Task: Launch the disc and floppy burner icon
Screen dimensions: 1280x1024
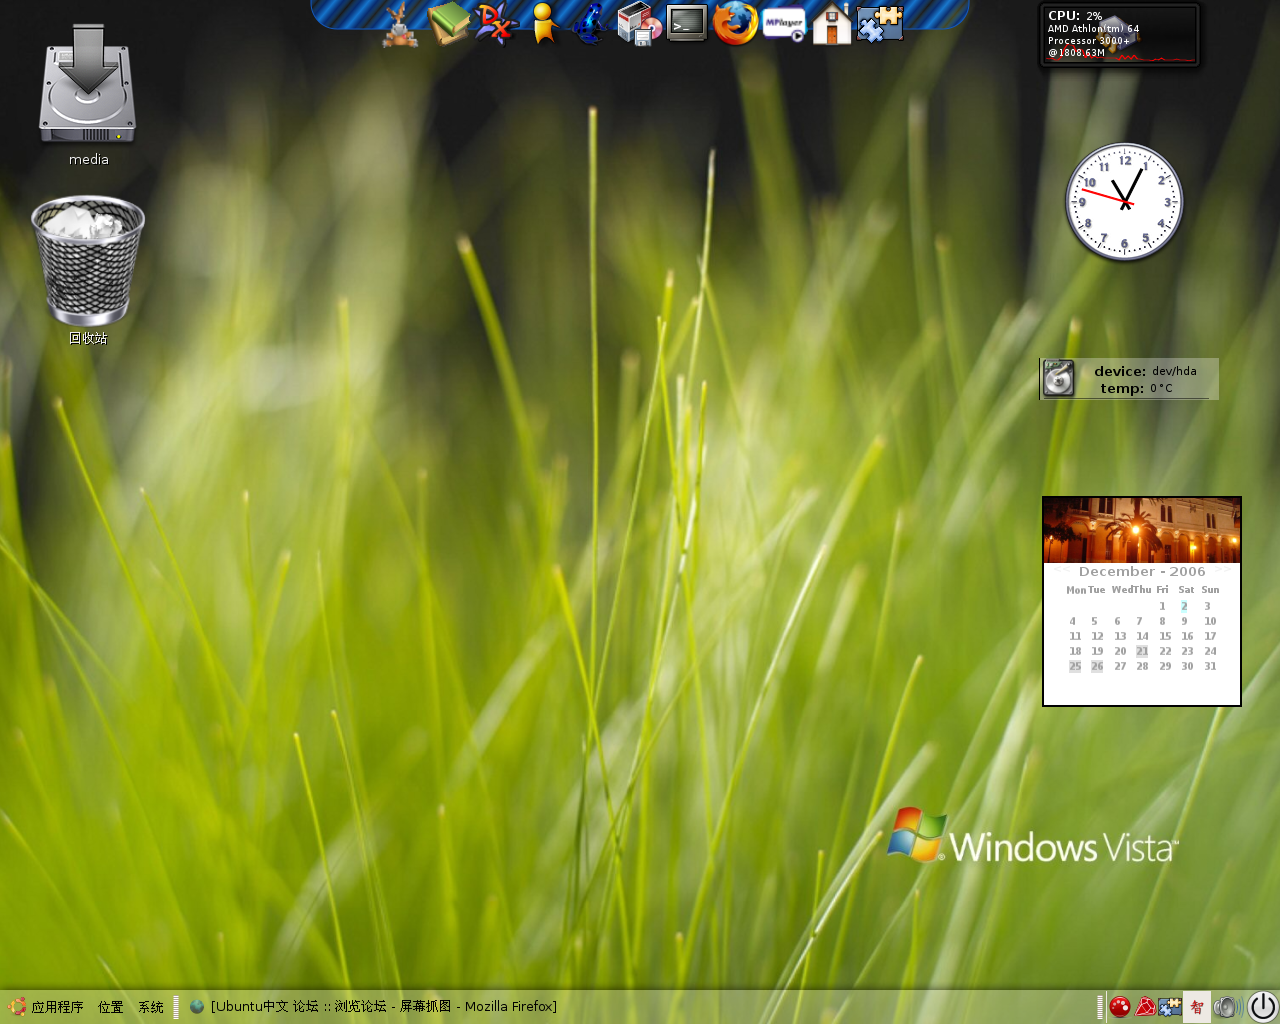Action: point(639,24)
